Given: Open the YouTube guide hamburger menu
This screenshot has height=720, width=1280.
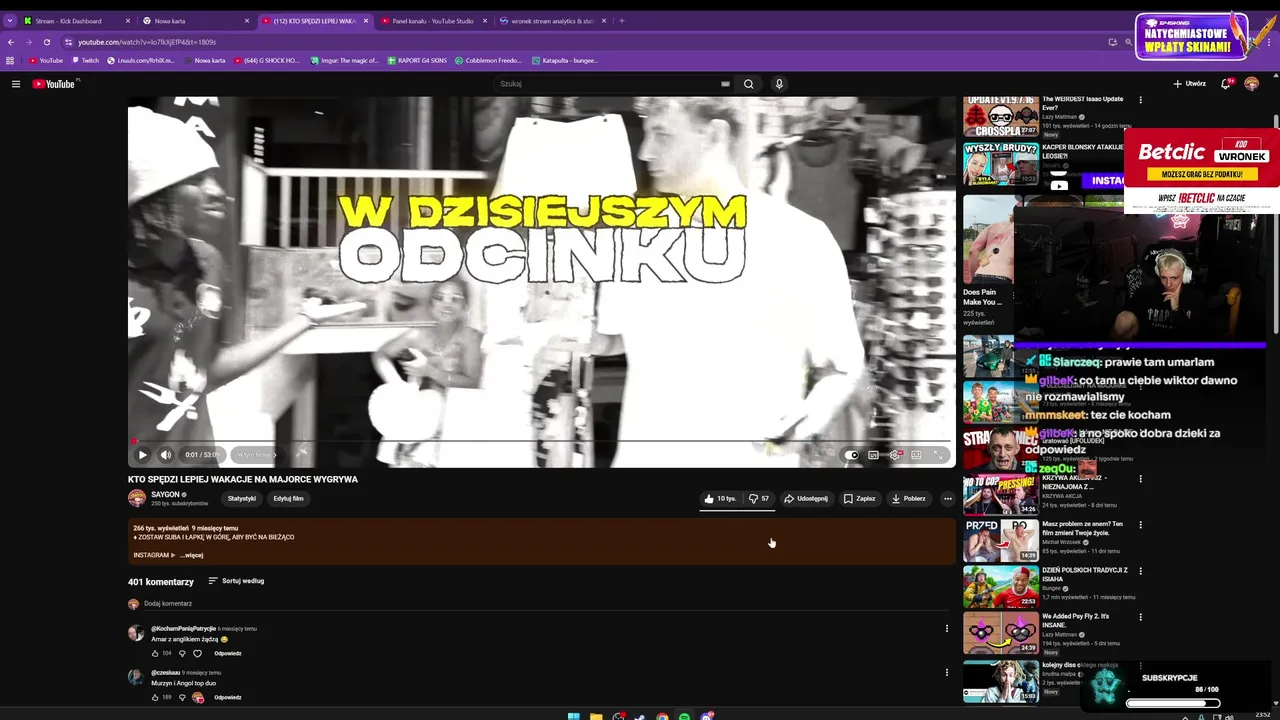Looking at the screenshot, I should [16, 84].
